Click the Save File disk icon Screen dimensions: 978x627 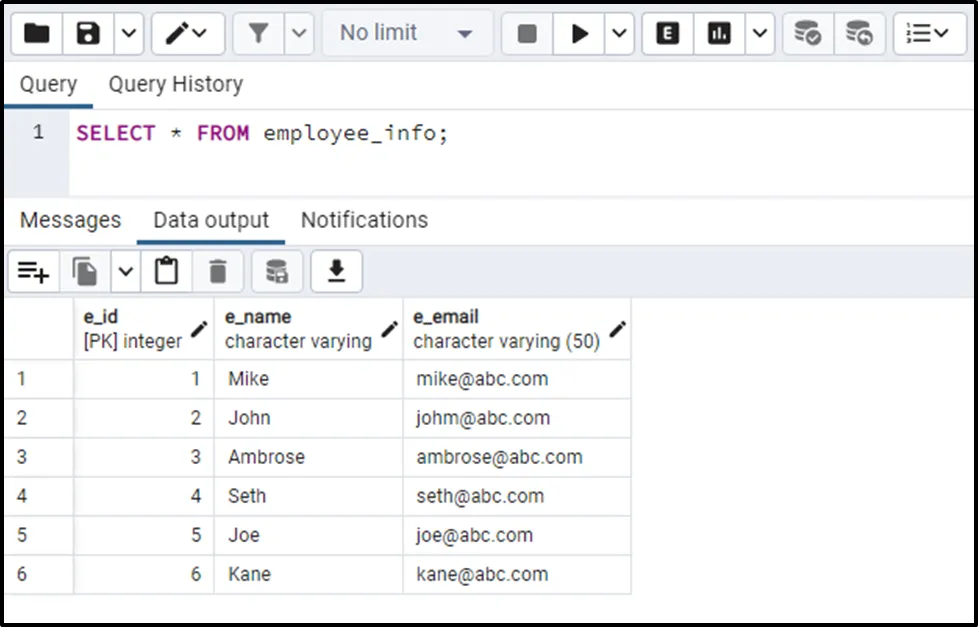point(89,34)
